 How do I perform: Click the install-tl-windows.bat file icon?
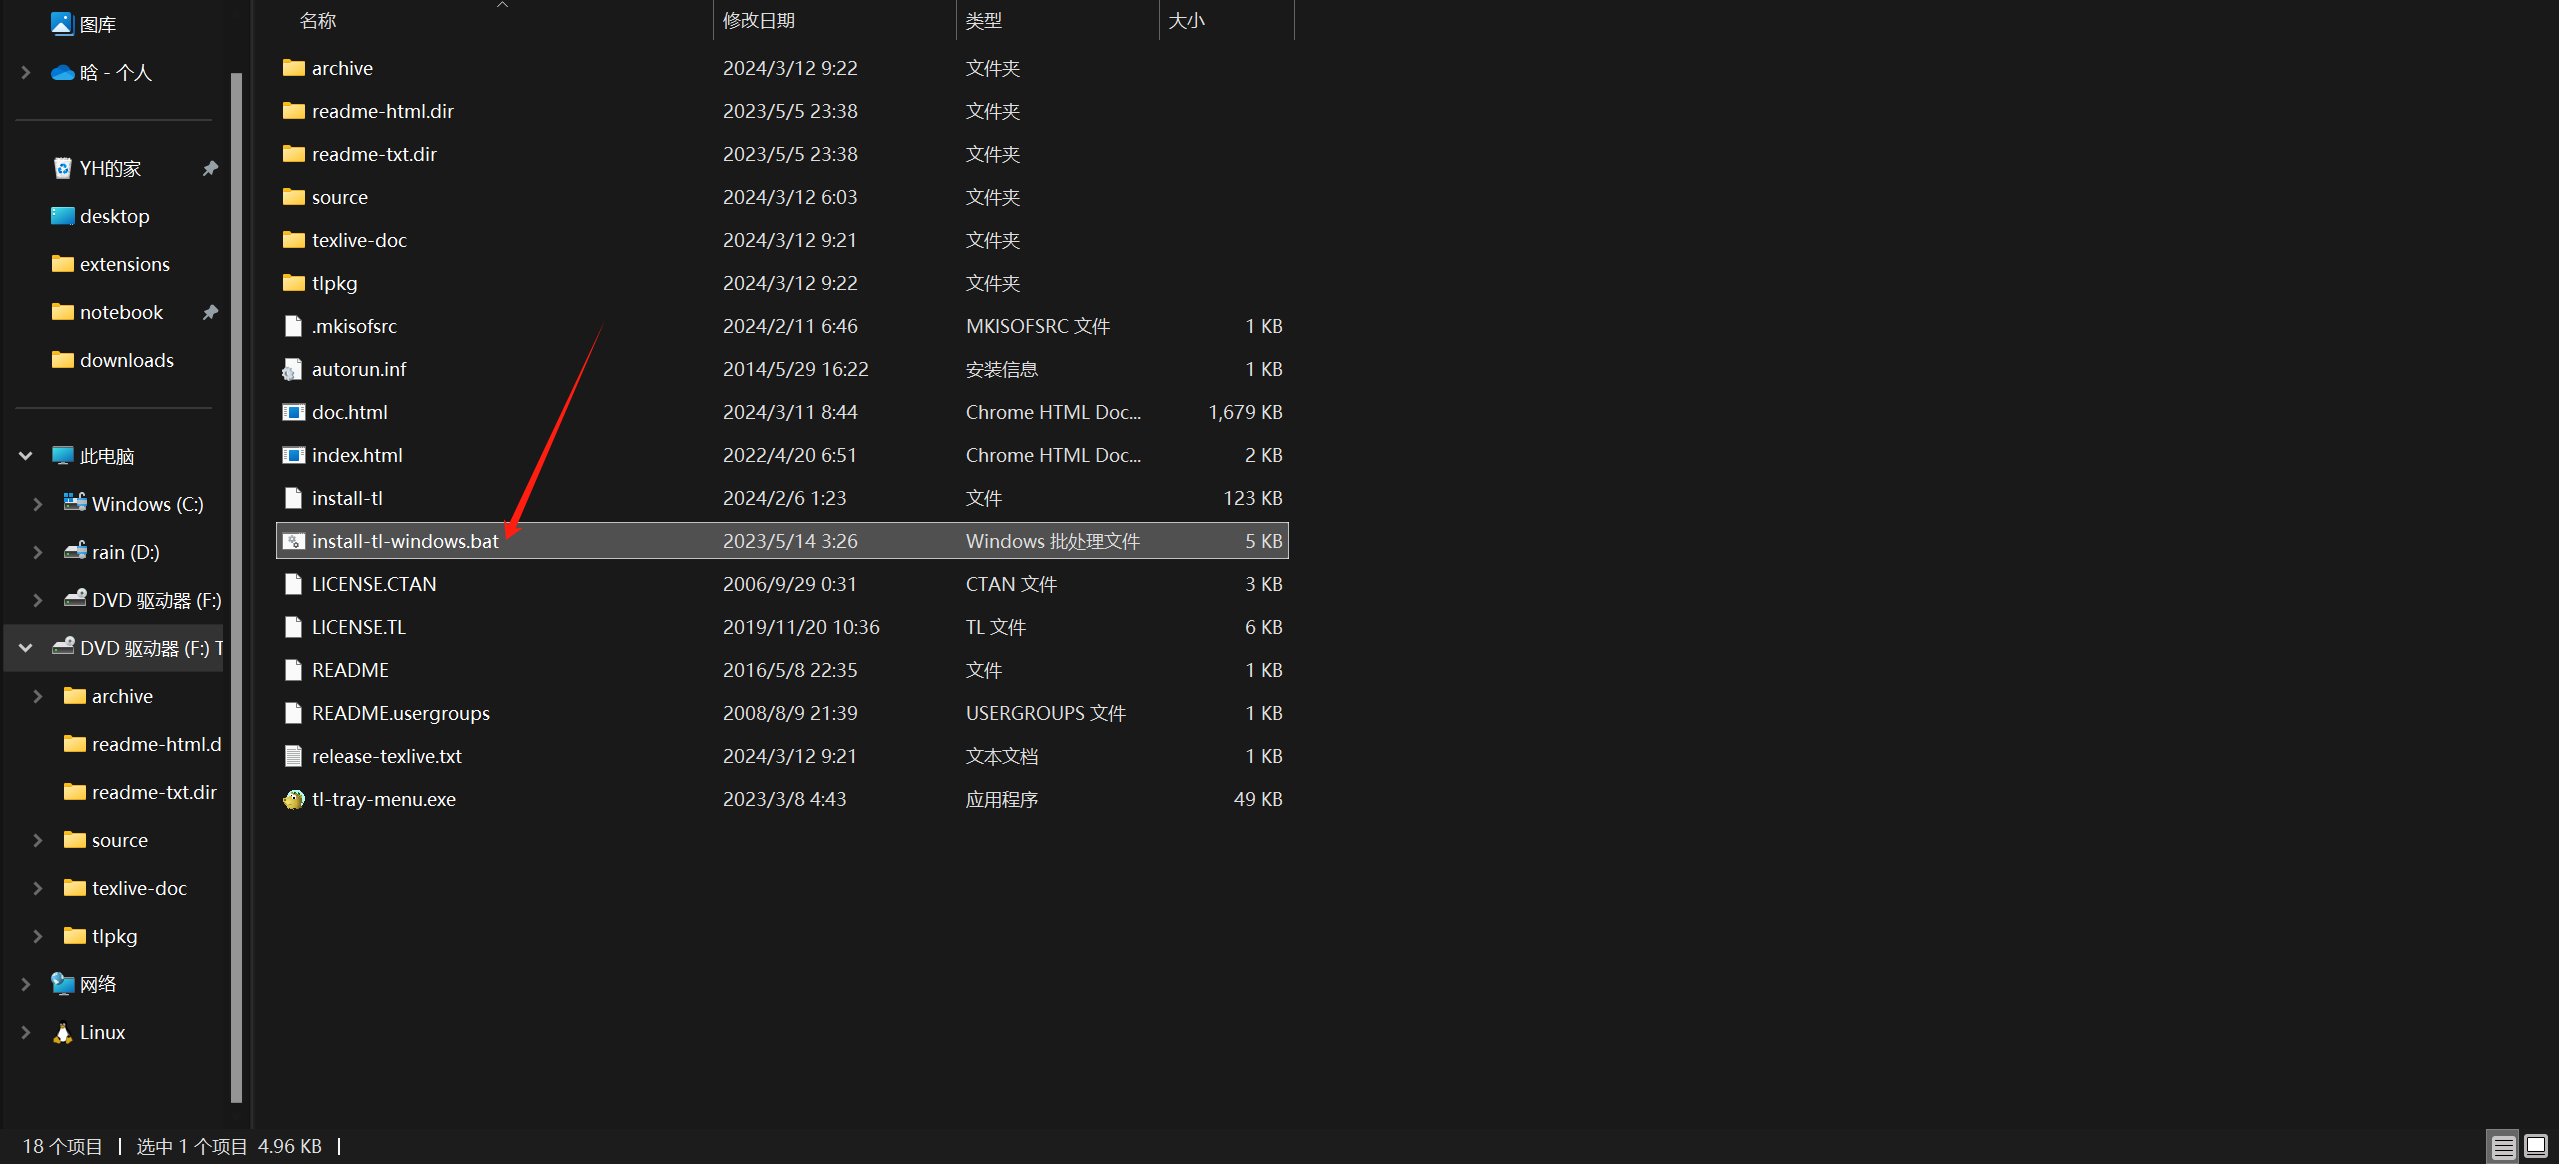click(x=293, y=541)
